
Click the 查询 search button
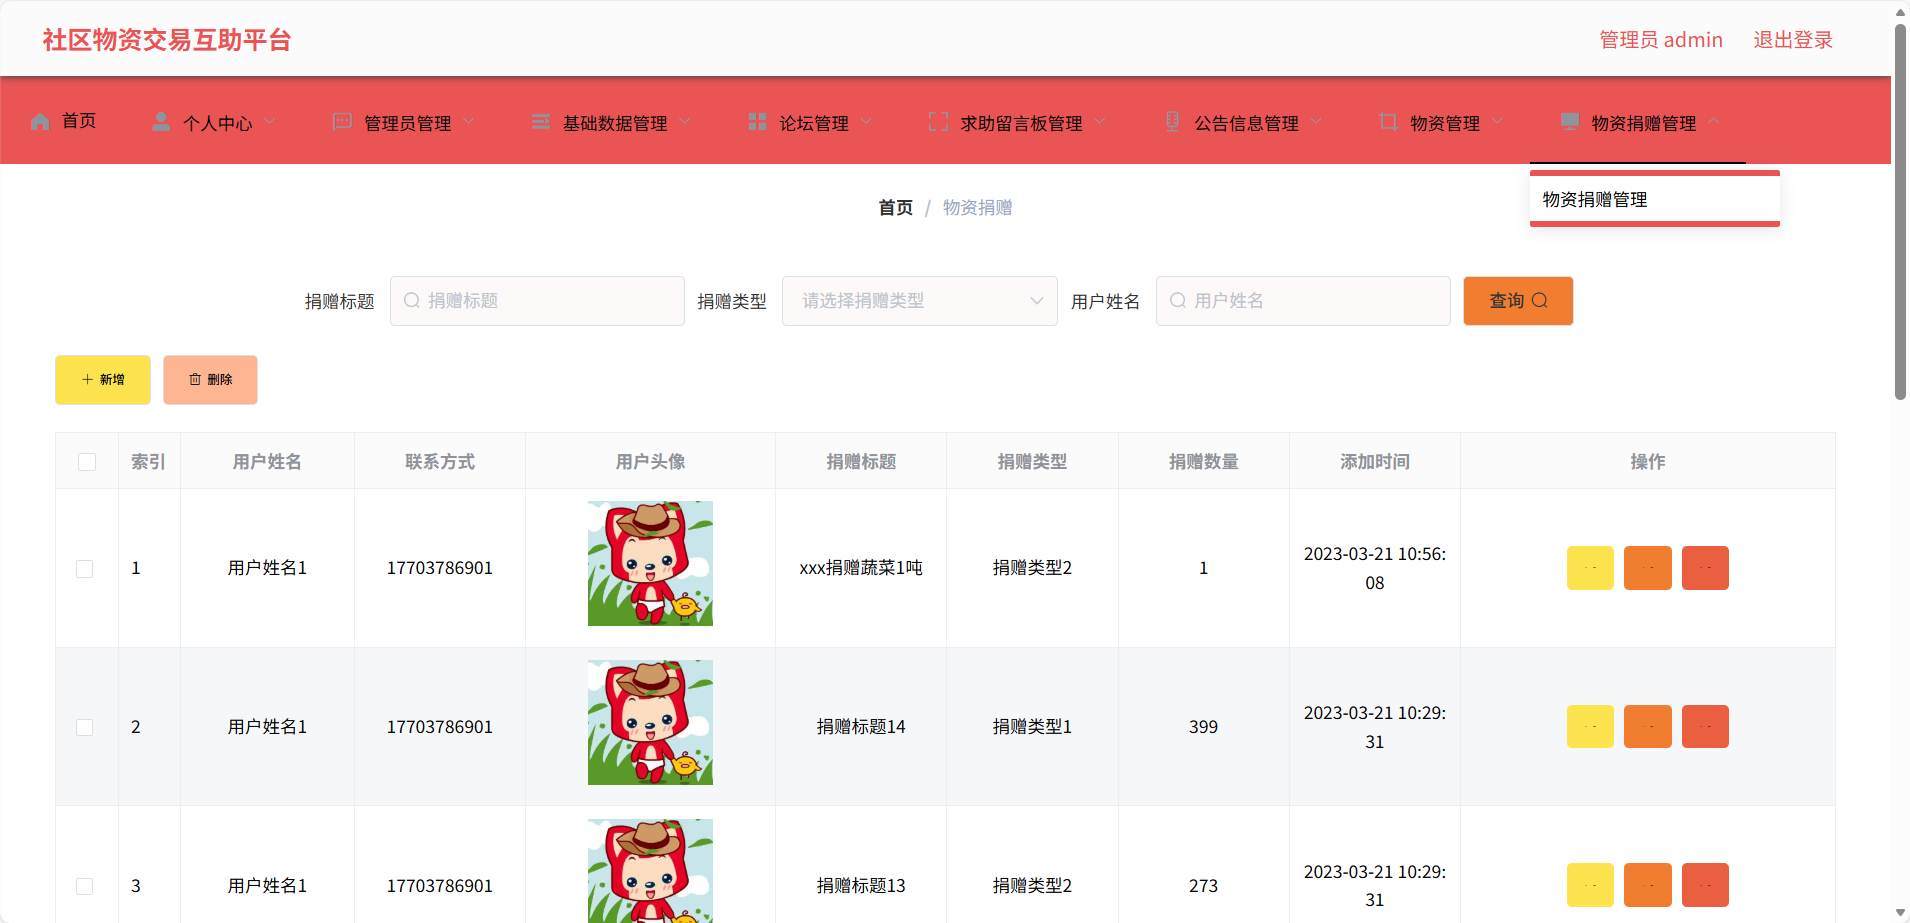tap(1518, 301)
